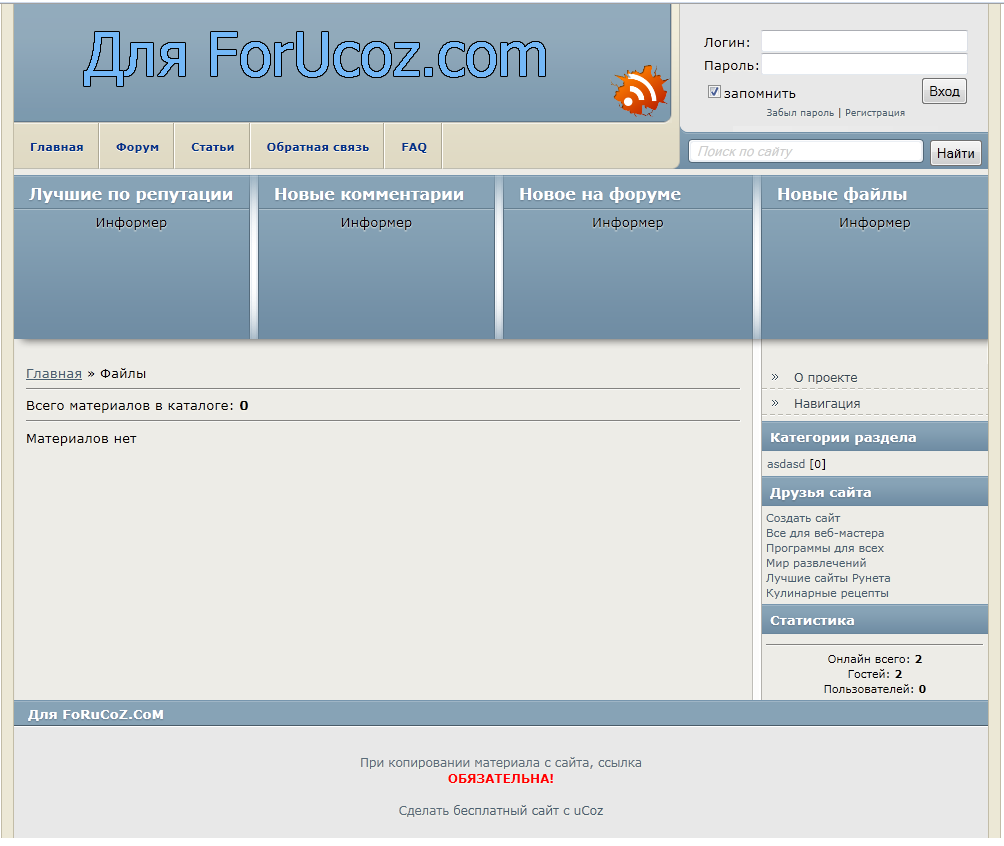This screenshot has height=846, width=1004.
Task: Open the Лучшие сайты Рунета link
Action: click(828, 578)
